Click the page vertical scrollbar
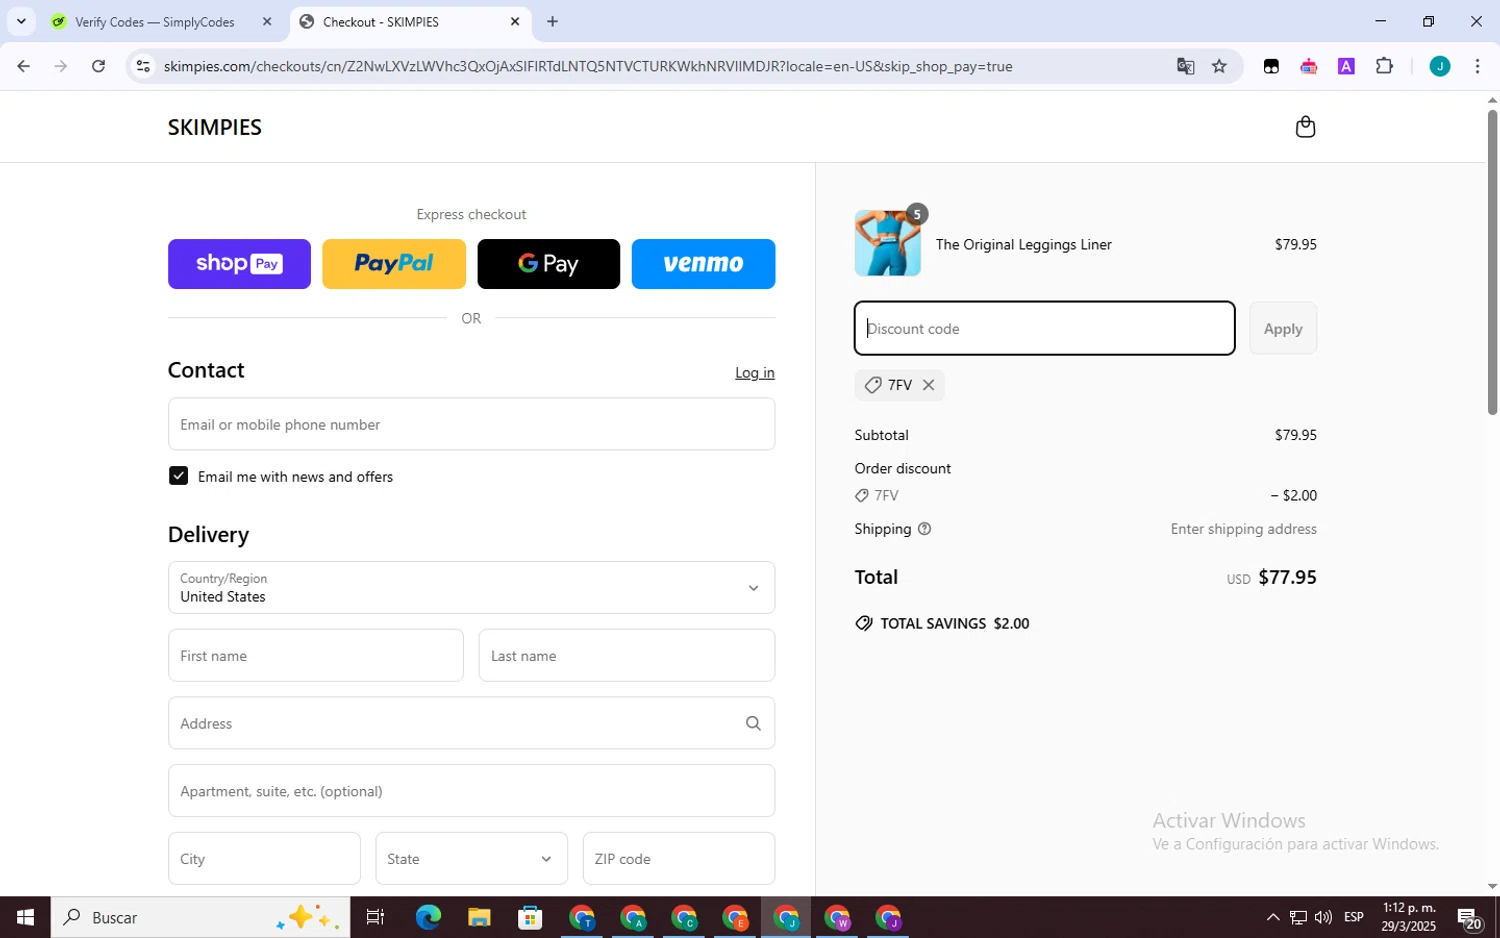1500x938 pixels. point(1492,262)
